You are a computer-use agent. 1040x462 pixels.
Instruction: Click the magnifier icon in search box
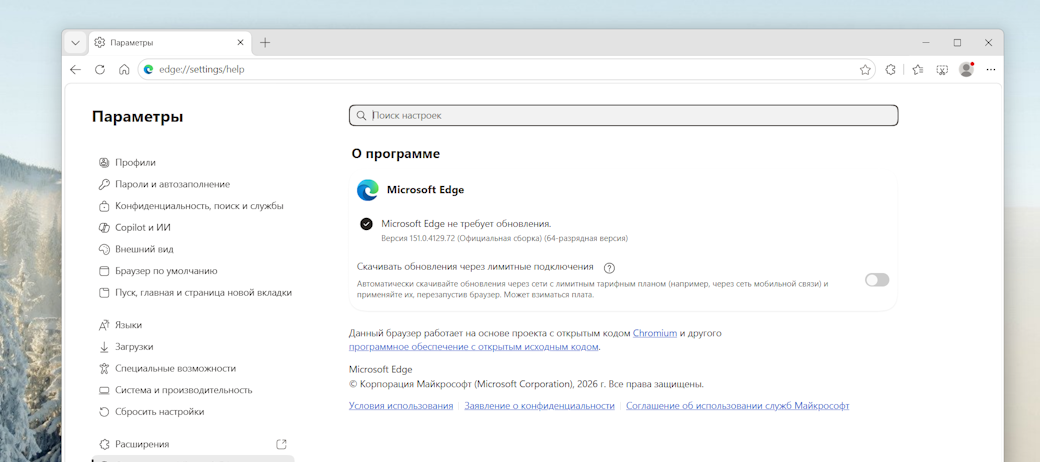(361, 115)
